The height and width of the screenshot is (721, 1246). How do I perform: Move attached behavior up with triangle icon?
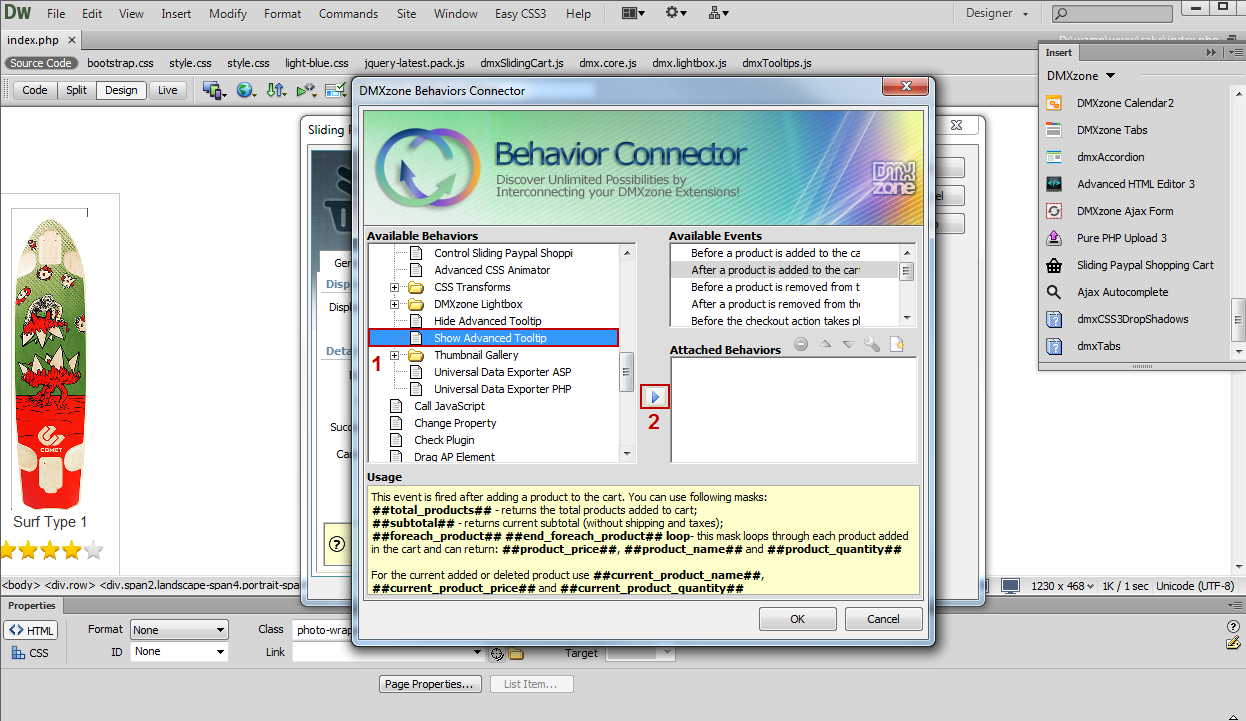(x=825, y=345)
